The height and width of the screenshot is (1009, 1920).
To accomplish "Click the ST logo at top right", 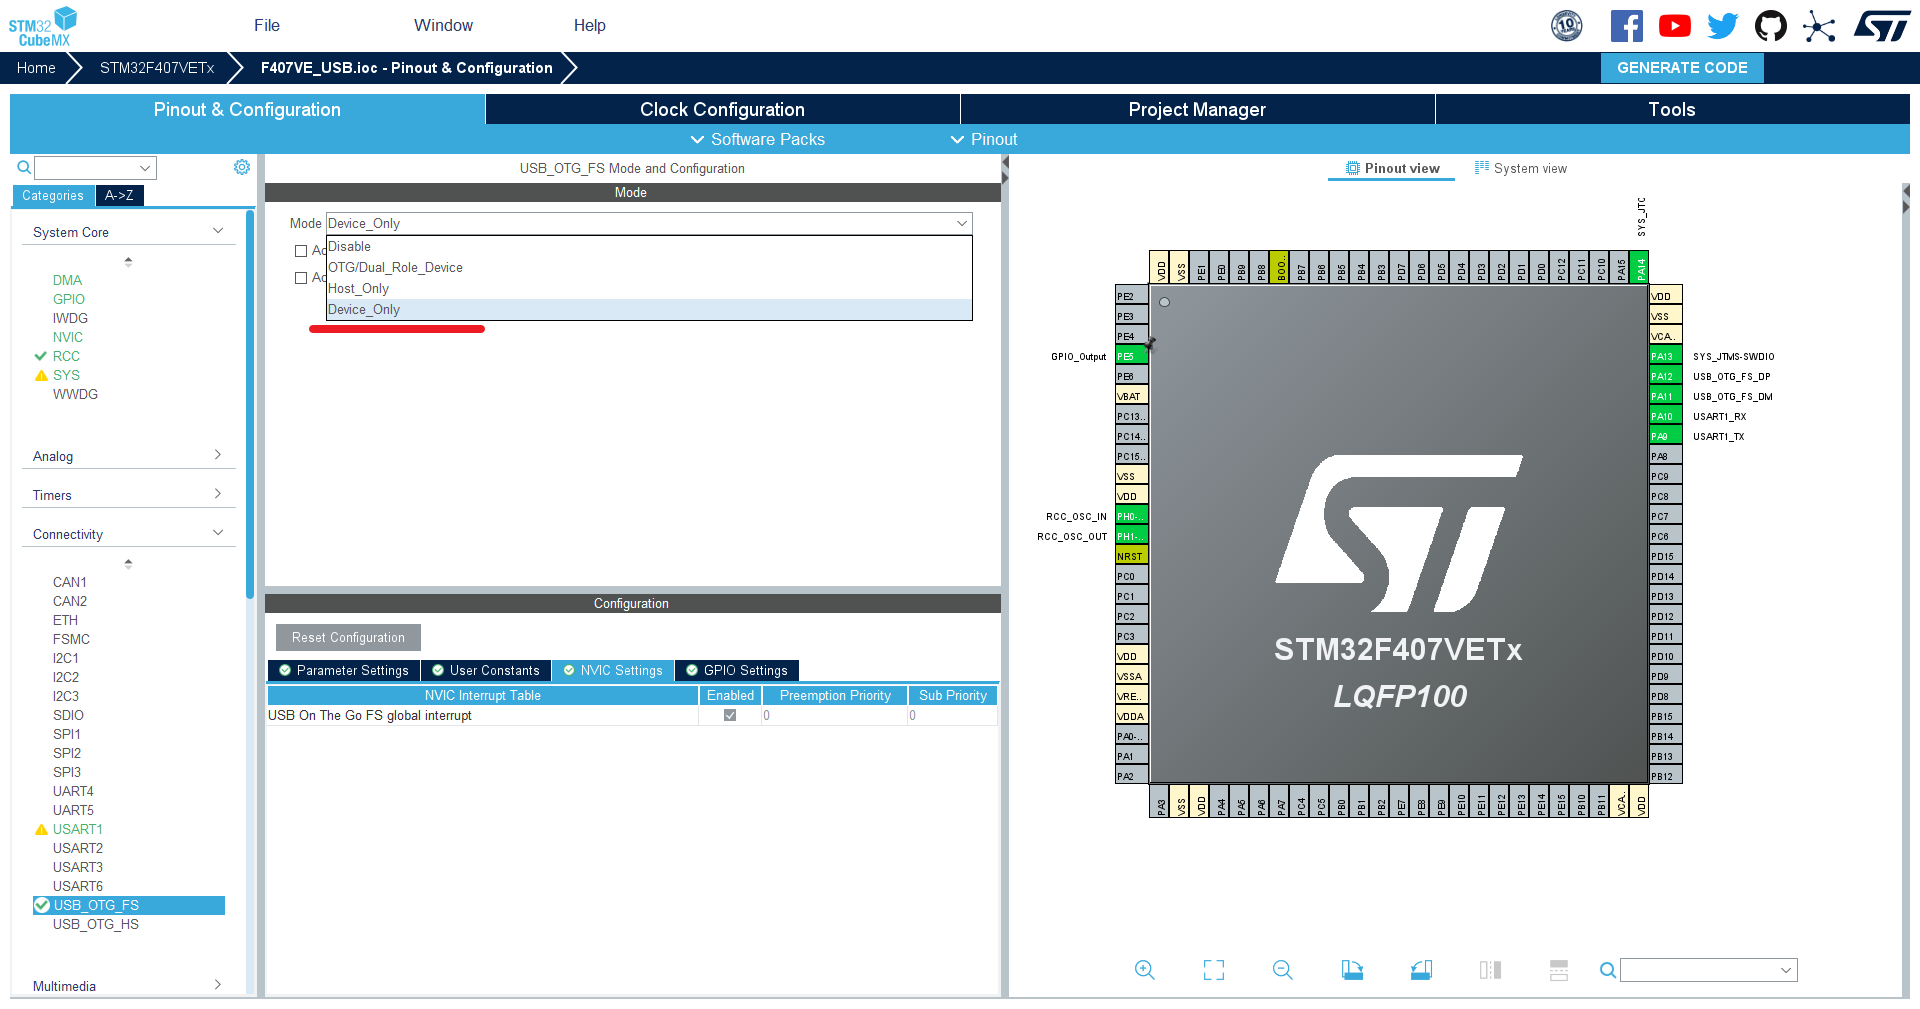I will point(1882,26).
